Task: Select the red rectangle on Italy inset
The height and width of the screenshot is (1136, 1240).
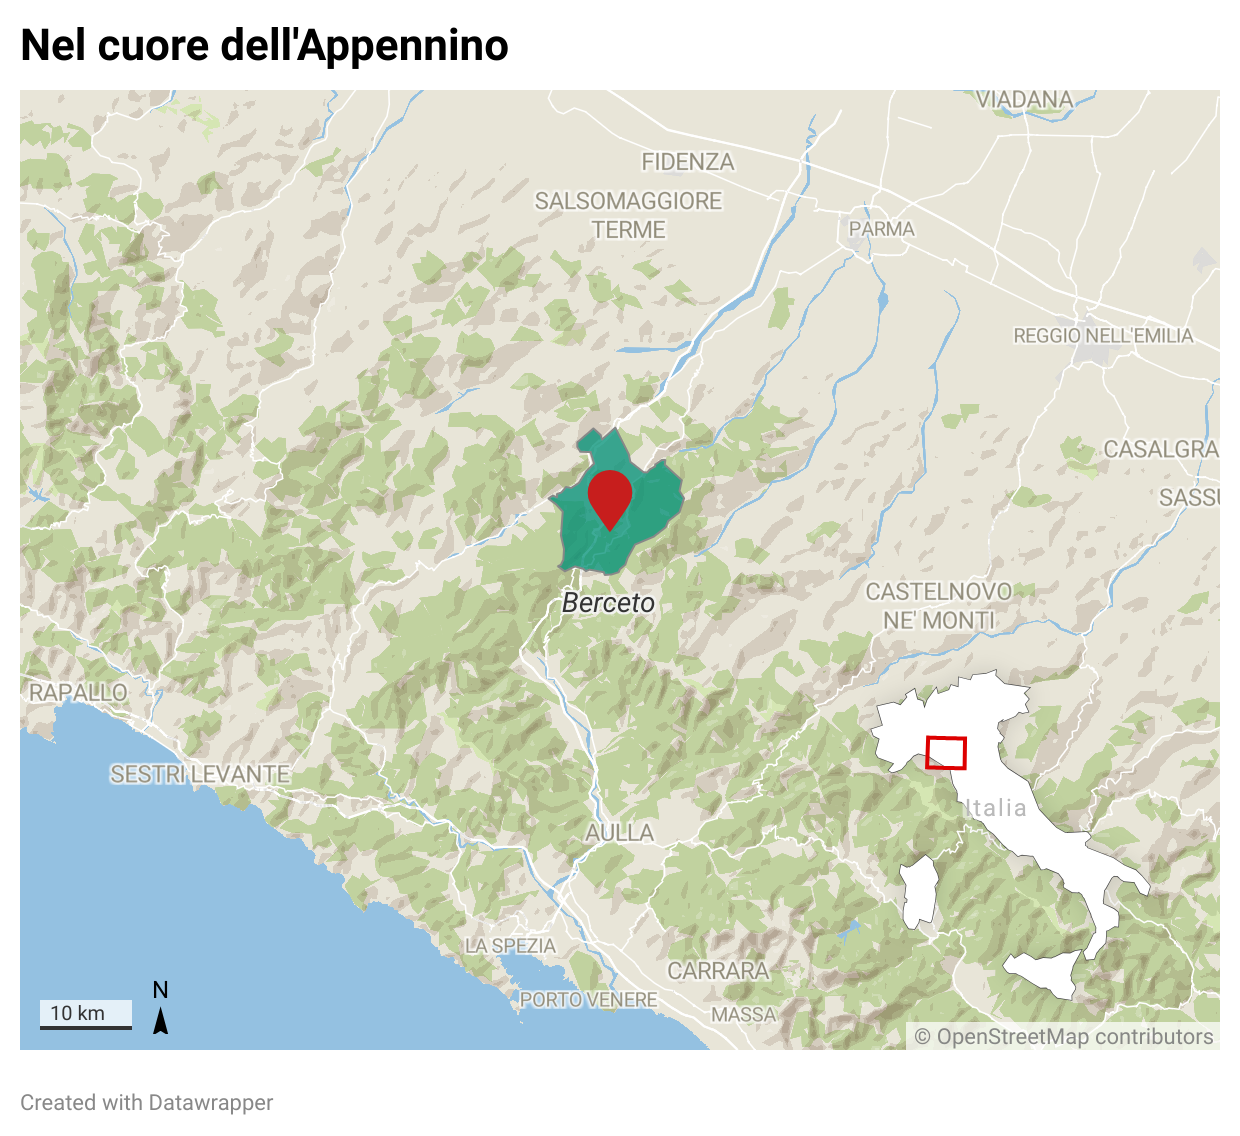Action: pyautogui.click(x=946, y=753)
